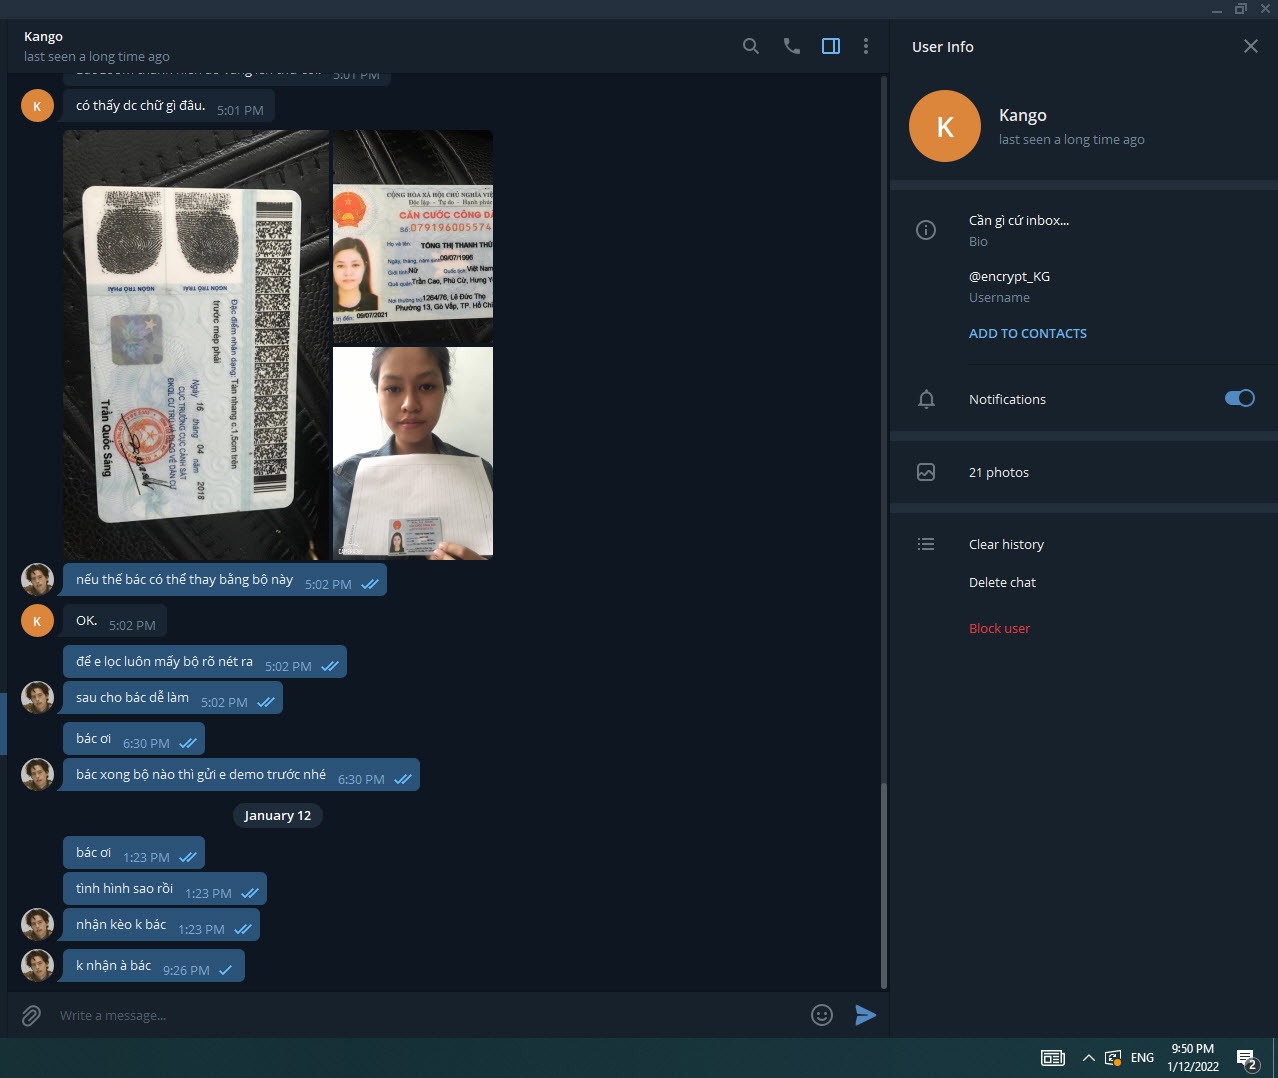
Task: Search in the Kango chat
Action: point(751,46)
